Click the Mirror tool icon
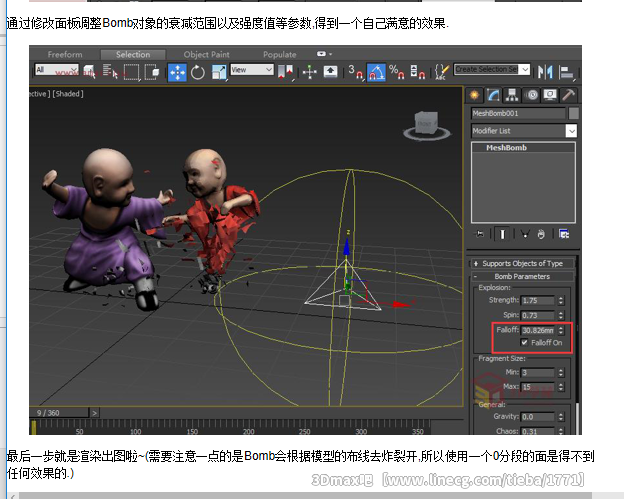The height and width of the screenshot is (499, 624). (545, 72)
